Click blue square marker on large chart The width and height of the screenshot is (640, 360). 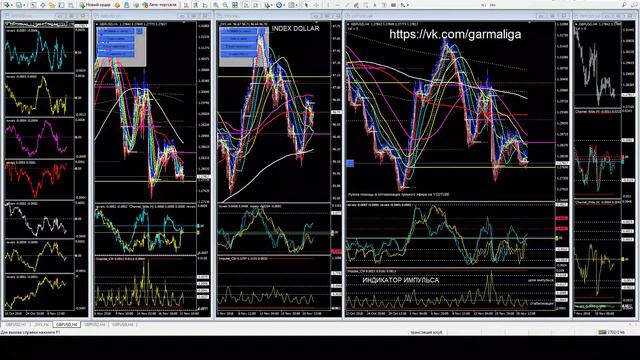coord(350,163)
